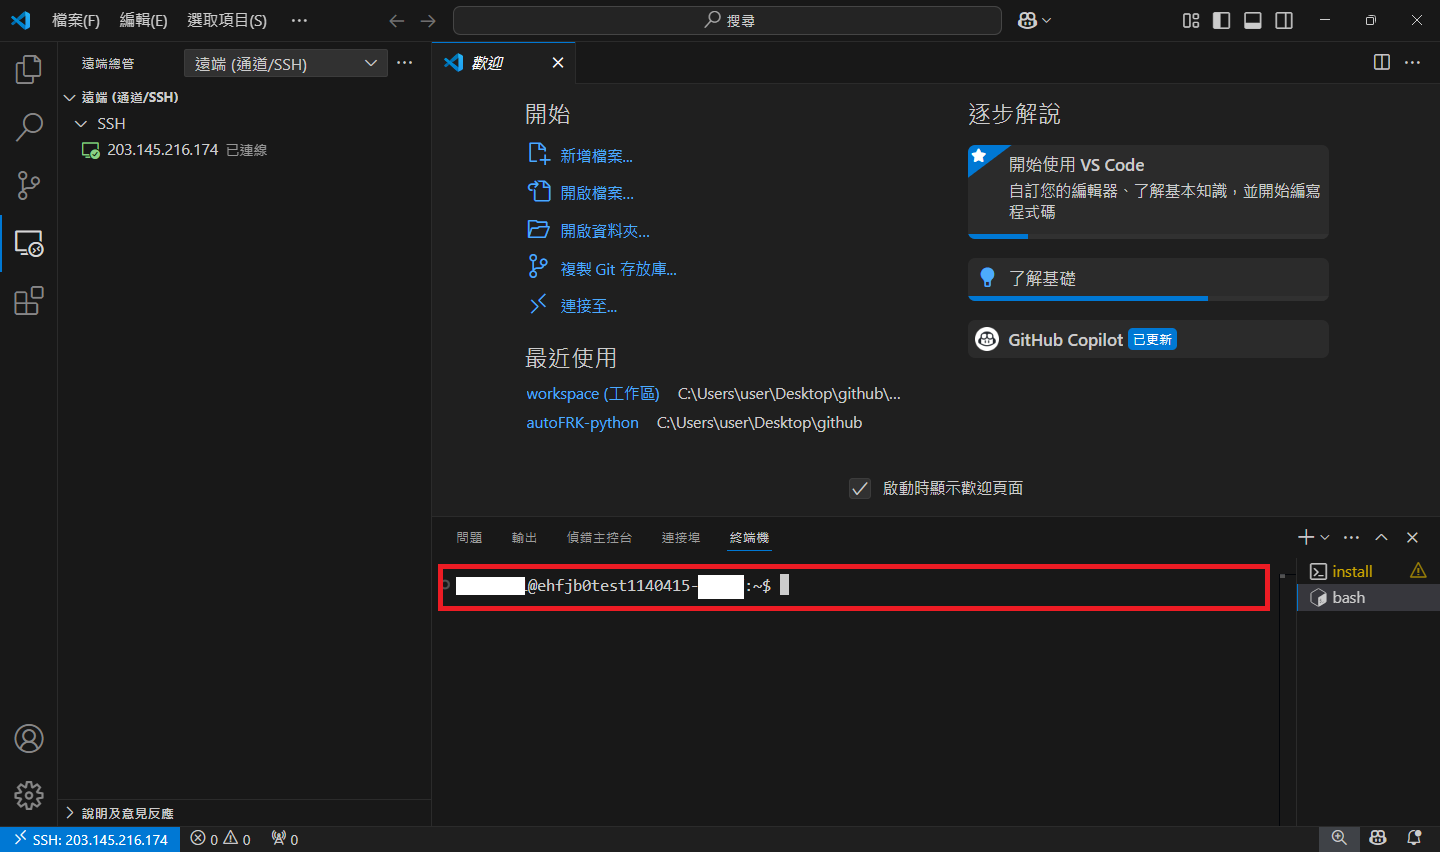Open notifications bell in status bar

tap(1414, 838)
